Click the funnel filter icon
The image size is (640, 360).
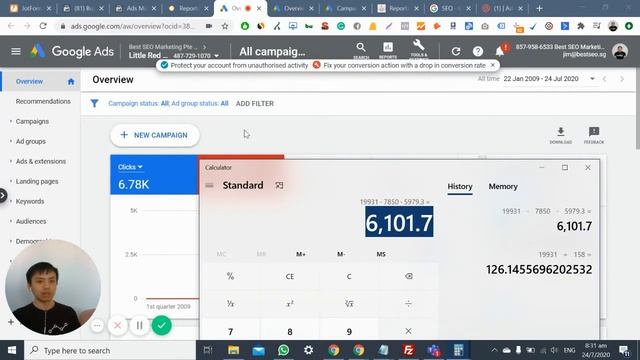click(94, 103)
